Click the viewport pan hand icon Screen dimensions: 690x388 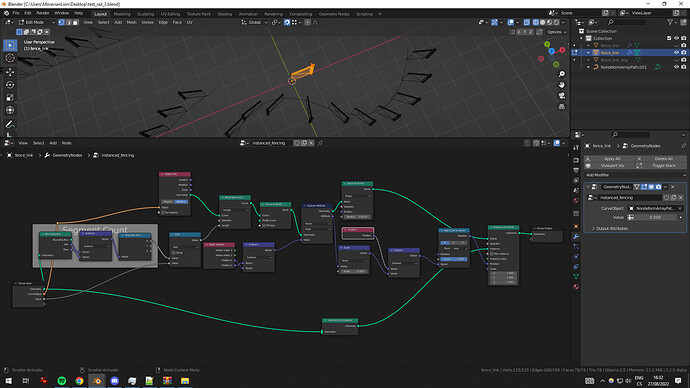[562, 85]
